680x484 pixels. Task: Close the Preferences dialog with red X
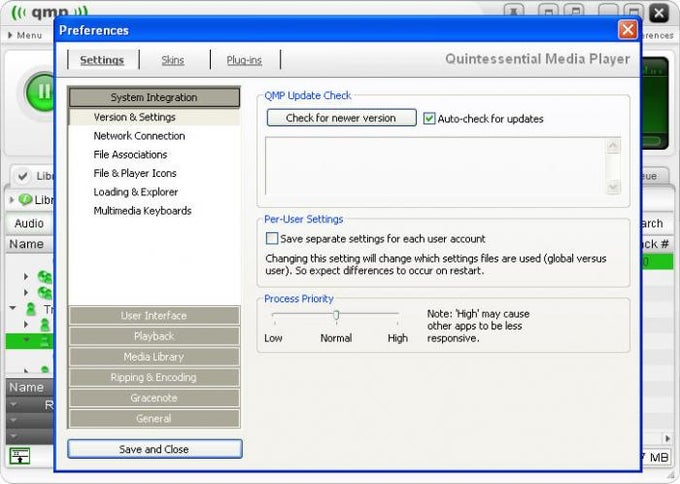point(628,30)
